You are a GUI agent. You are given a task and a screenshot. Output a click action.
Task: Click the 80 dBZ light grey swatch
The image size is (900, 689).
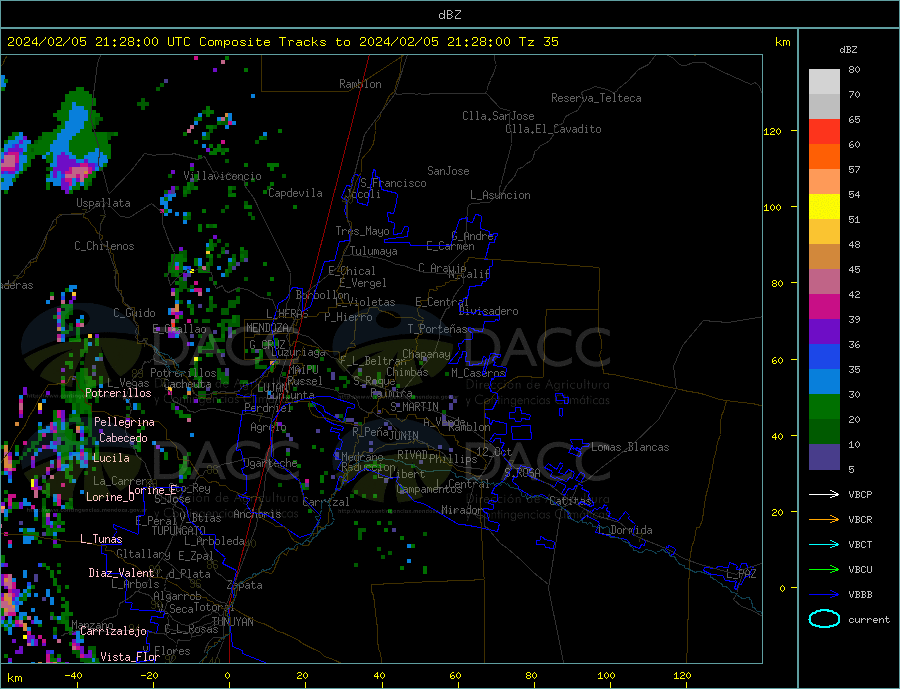point(824,82)
